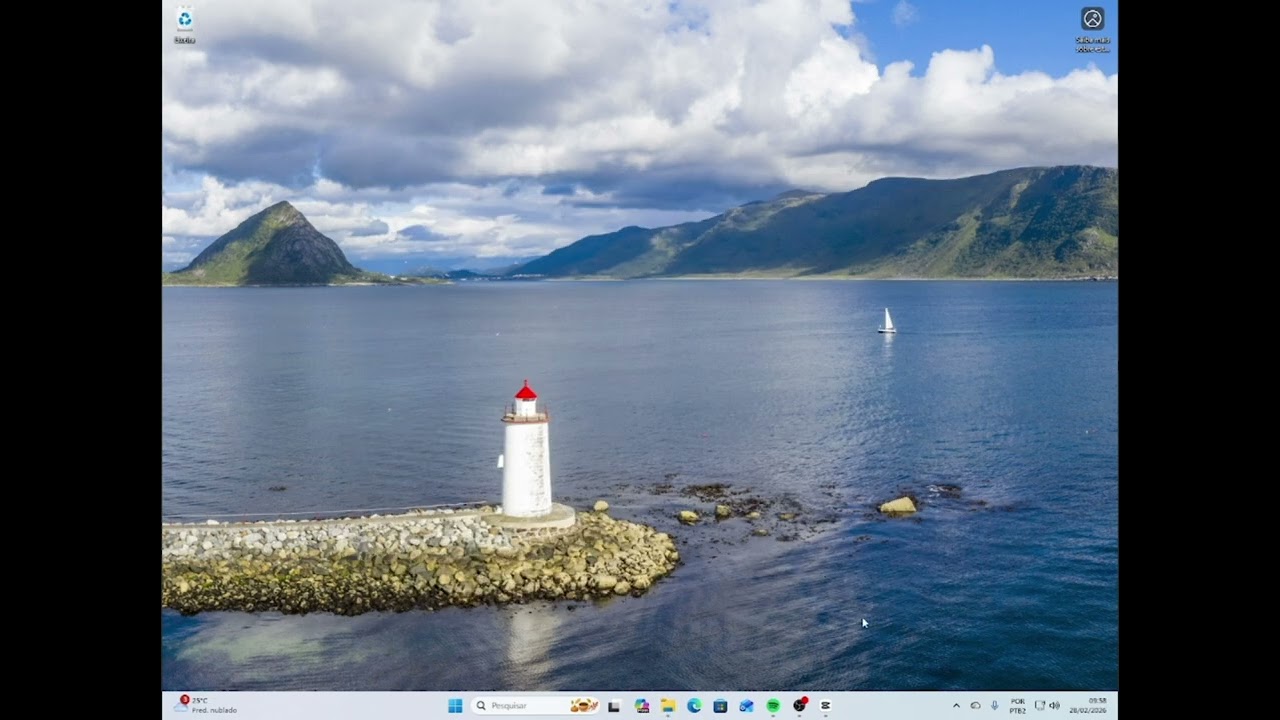1280x720 pixels.
Task: Open Spotify from the taskbar
Action: click(773, 705)
